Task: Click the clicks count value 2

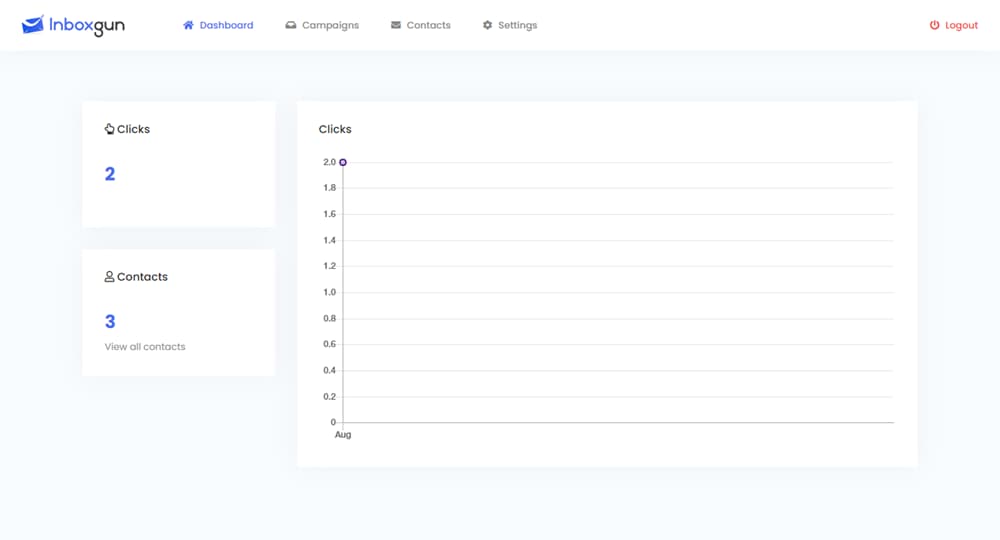Action: click(110, 174)
